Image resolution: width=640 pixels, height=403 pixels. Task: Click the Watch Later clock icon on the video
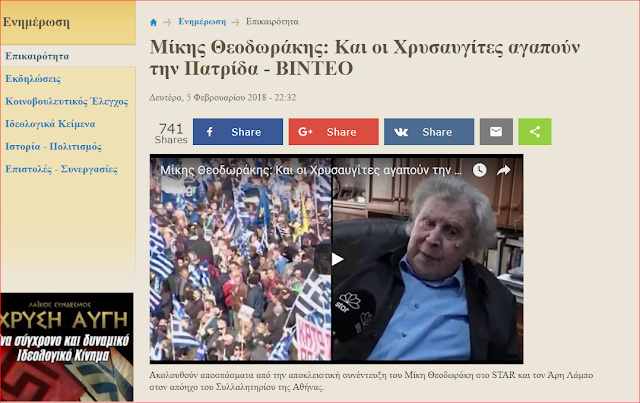pos(480,170)
